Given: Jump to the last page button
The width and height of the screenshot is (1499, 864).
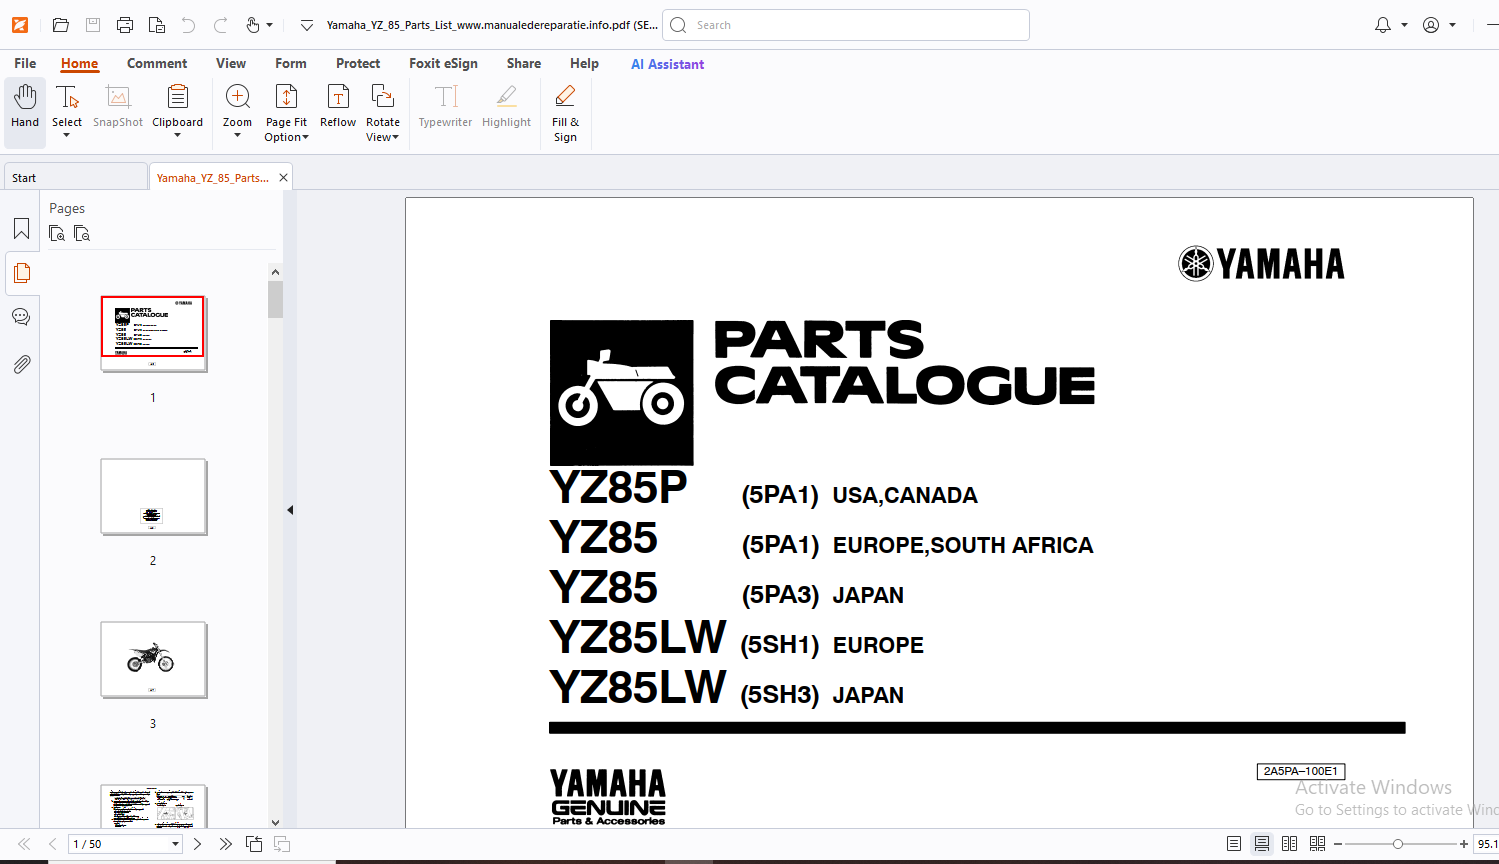Looking at the screenshot, I should tap(226, 844).
